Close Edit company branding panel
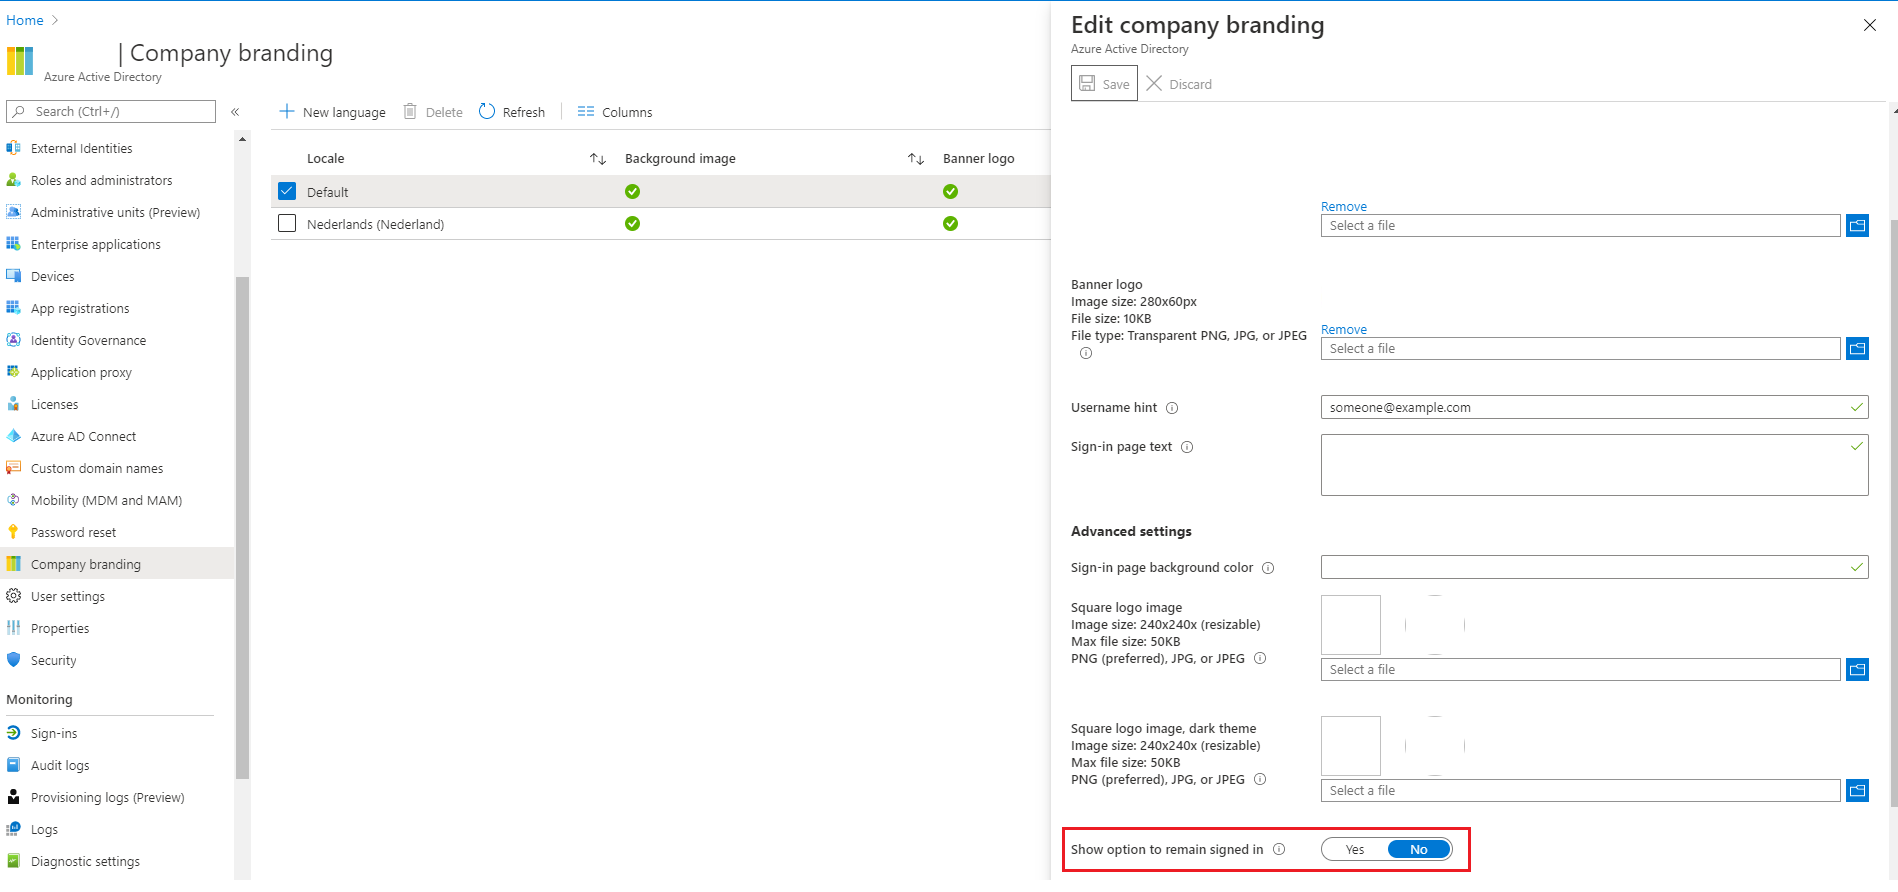1898x892 pixels. pyautogui.click(x=1870, y=25)
